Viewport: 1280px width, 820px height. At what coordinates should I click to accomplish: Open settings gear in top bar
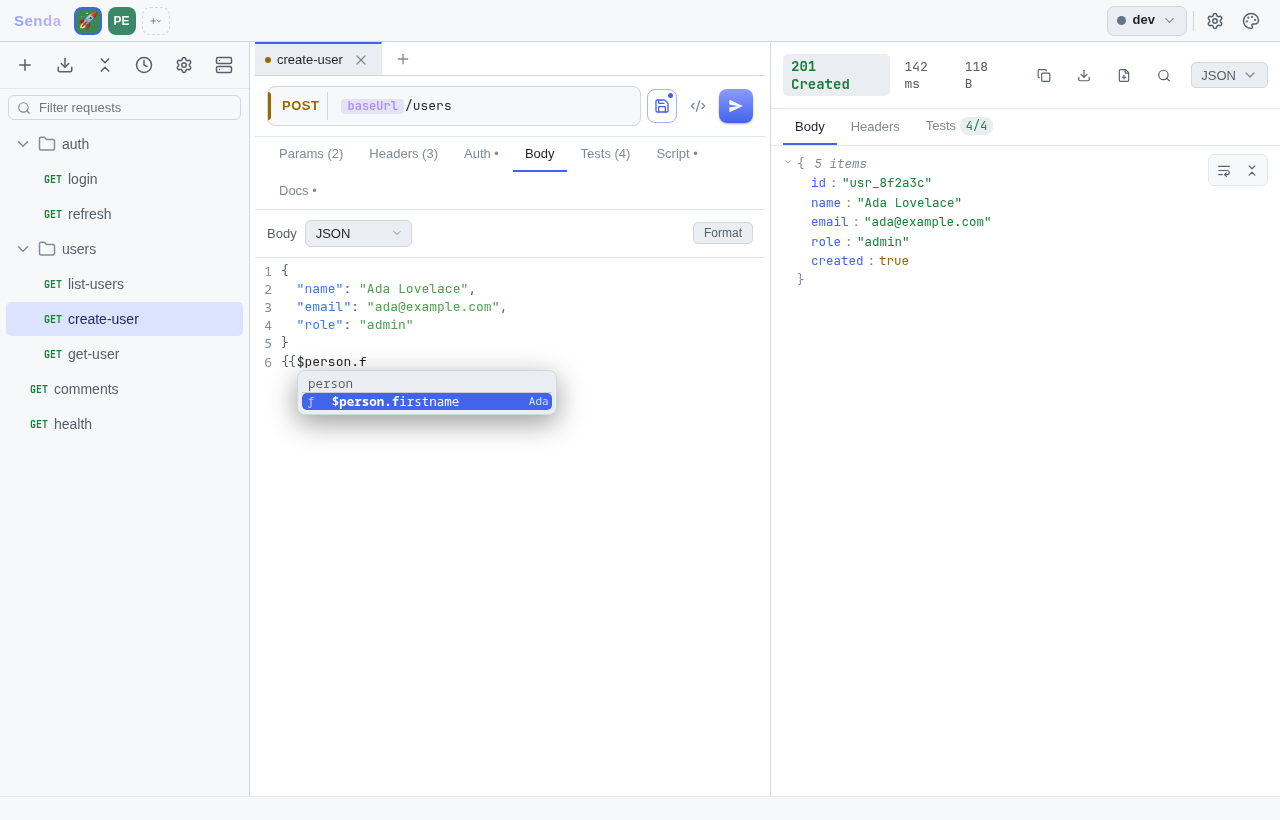coord(1215,21)
